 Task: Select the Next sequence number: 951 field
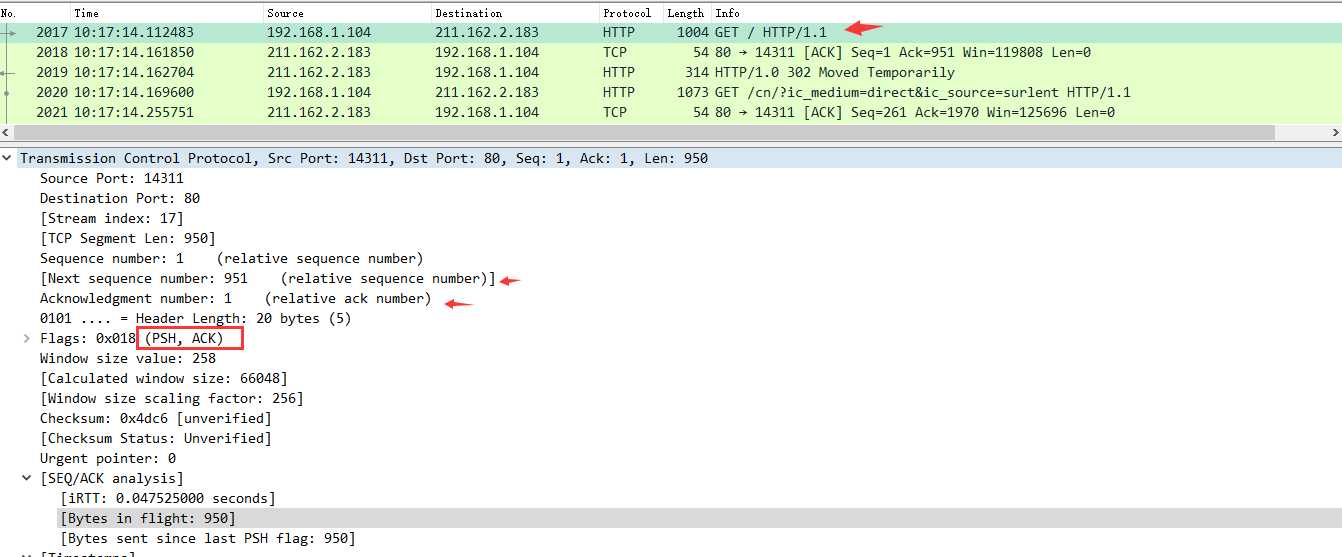coord(268,278)
